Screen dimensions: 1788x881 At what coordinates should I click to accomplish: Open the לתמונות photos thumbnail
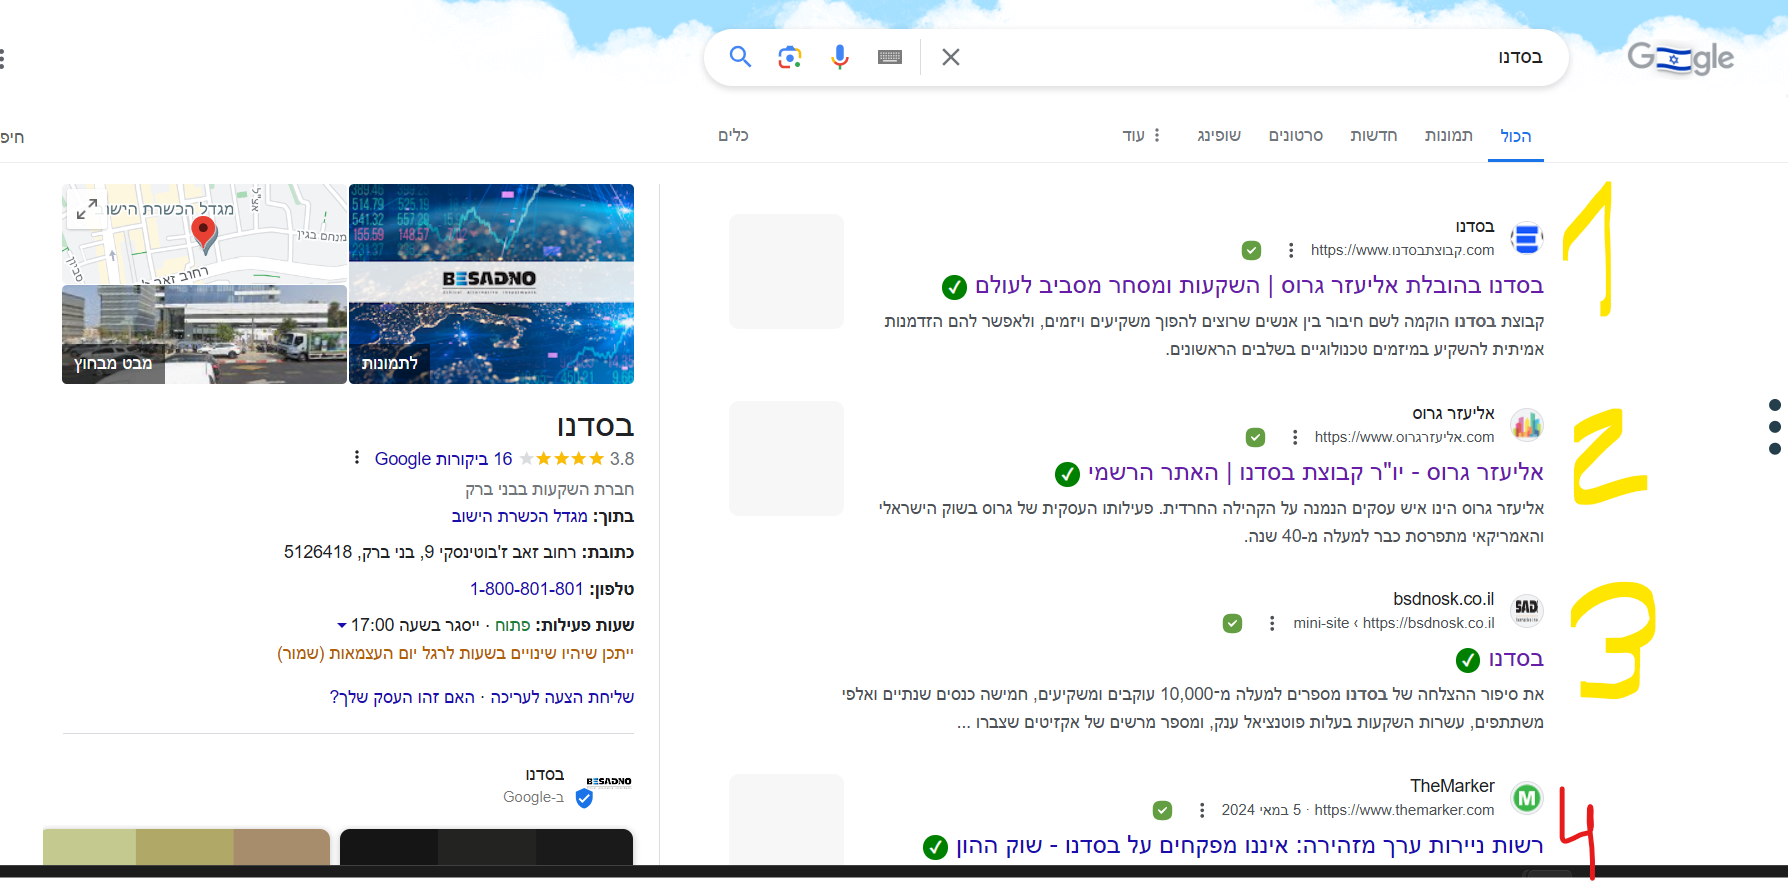pyautogui.click(x=491, y=284)
